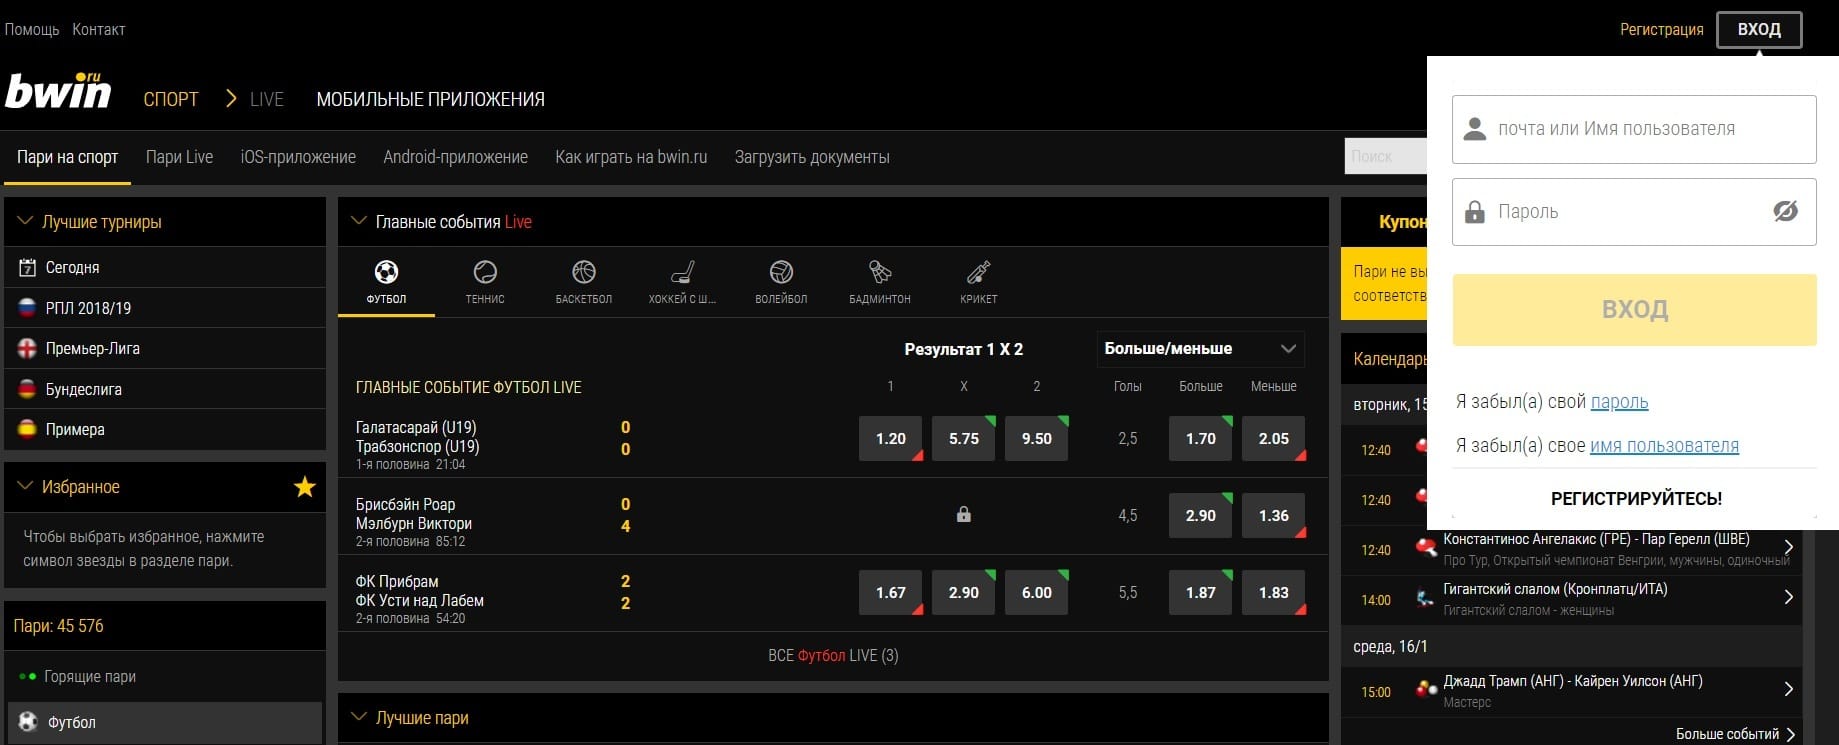Collapse the Главные события Live panel
Viewport: 1839px width, 745px height.
[x=358, y=221]
